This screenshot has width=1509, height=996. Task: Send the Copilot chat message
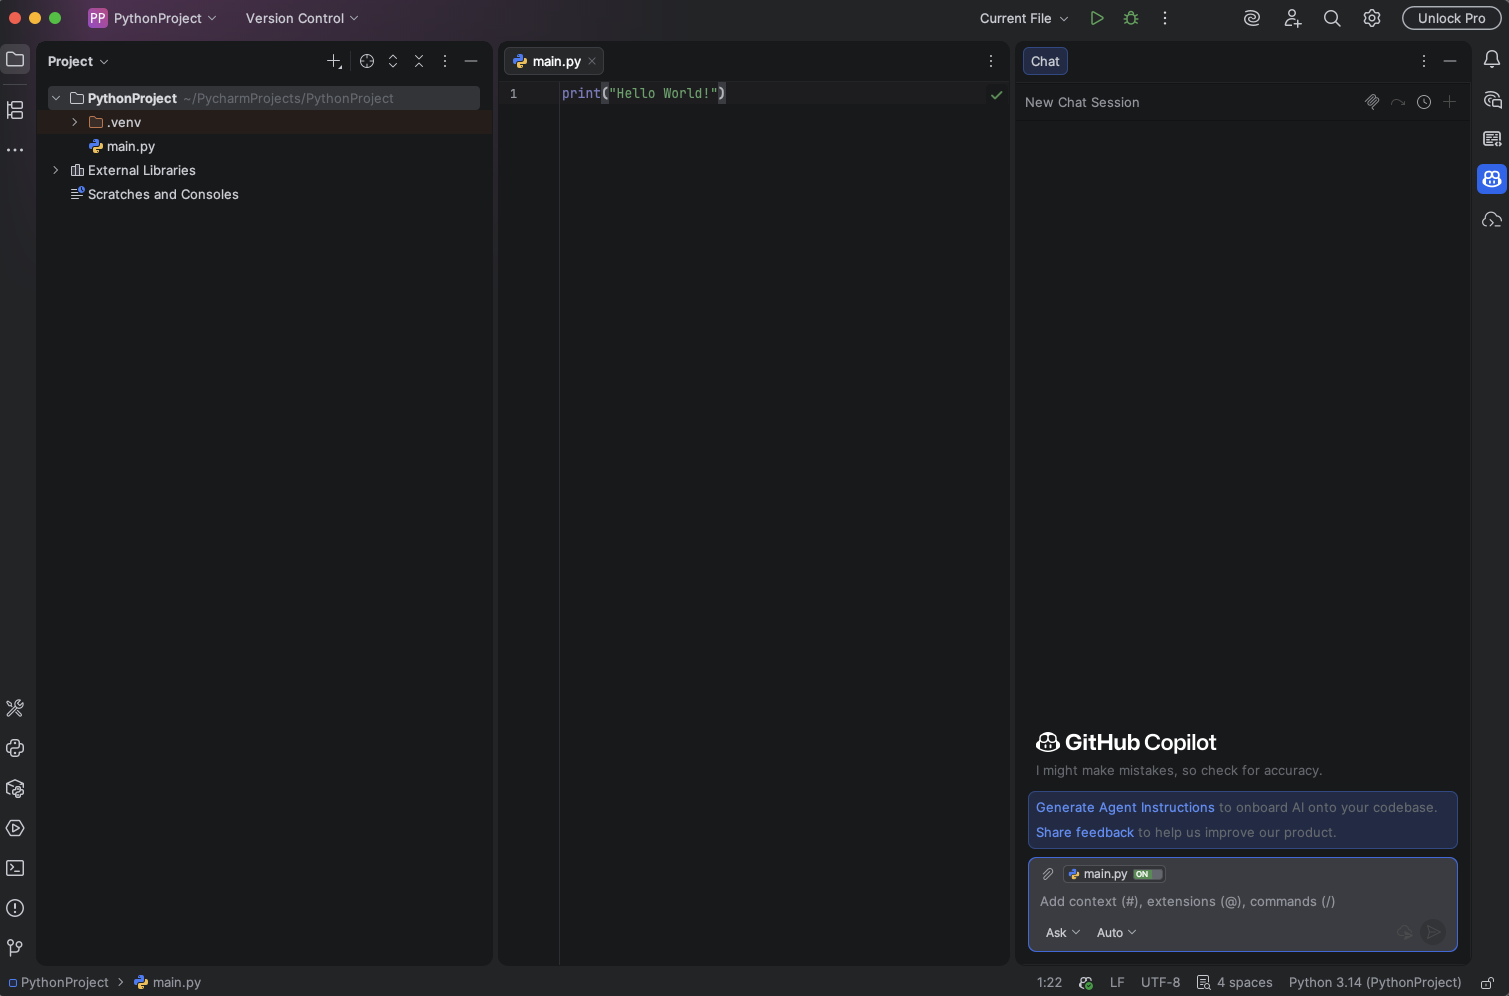1433,932
